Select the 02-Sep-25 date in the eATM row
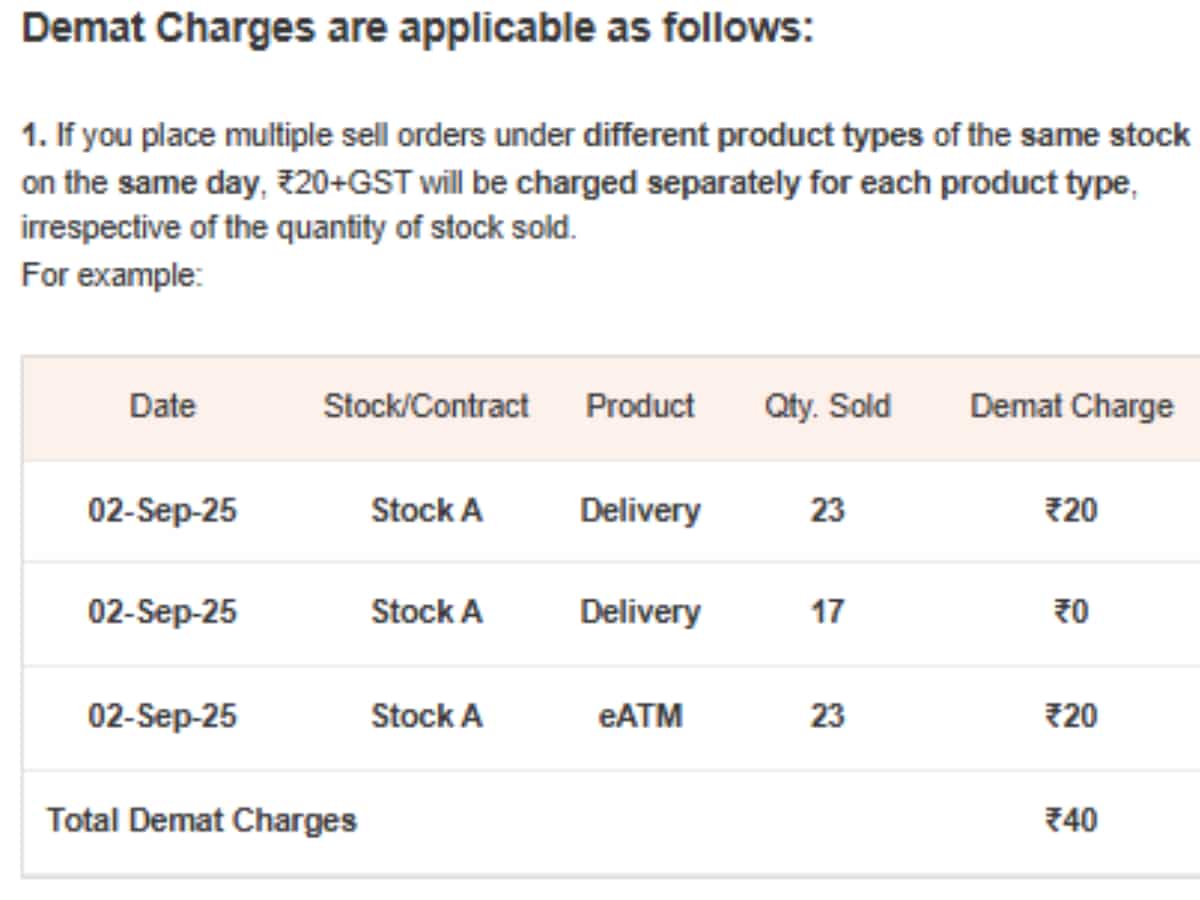Screen dimensions: 1200x900 162,716
